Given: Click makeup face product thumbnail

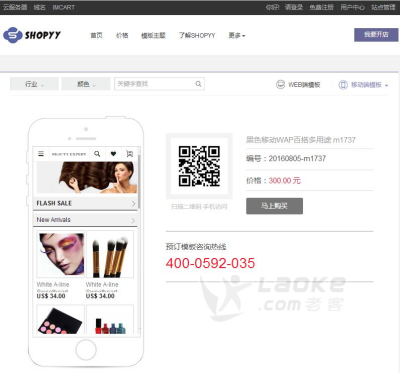Looking at the screenshot, I should tap(60, 254).
